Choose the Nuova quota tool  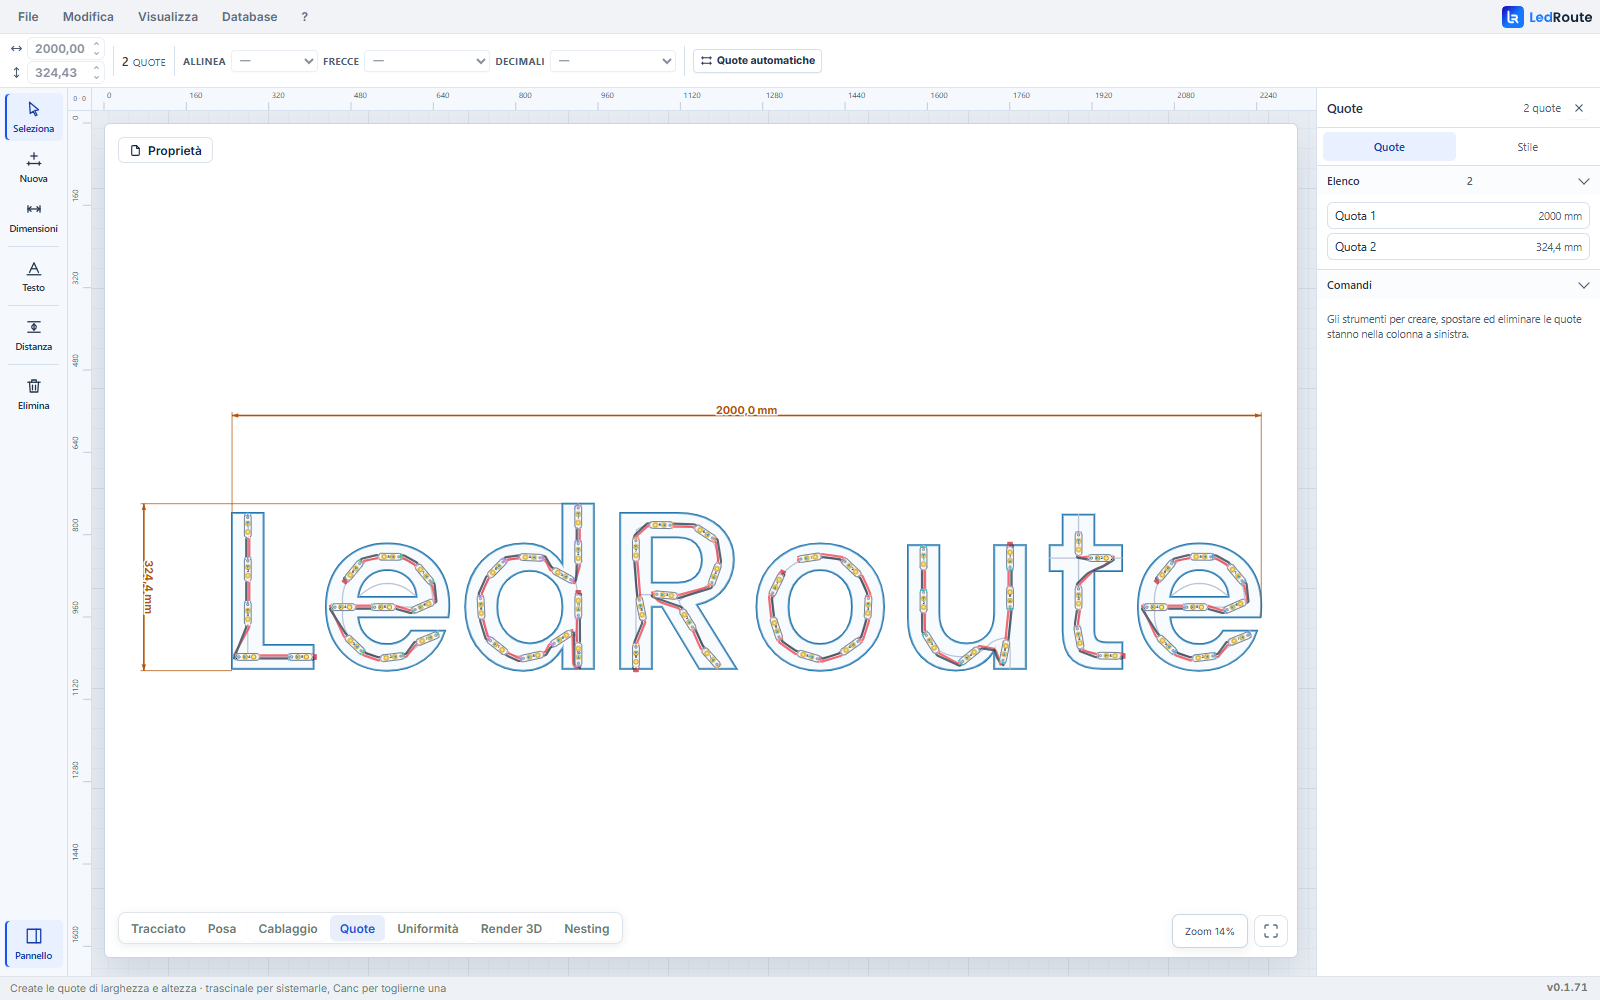tap(34, 167)
